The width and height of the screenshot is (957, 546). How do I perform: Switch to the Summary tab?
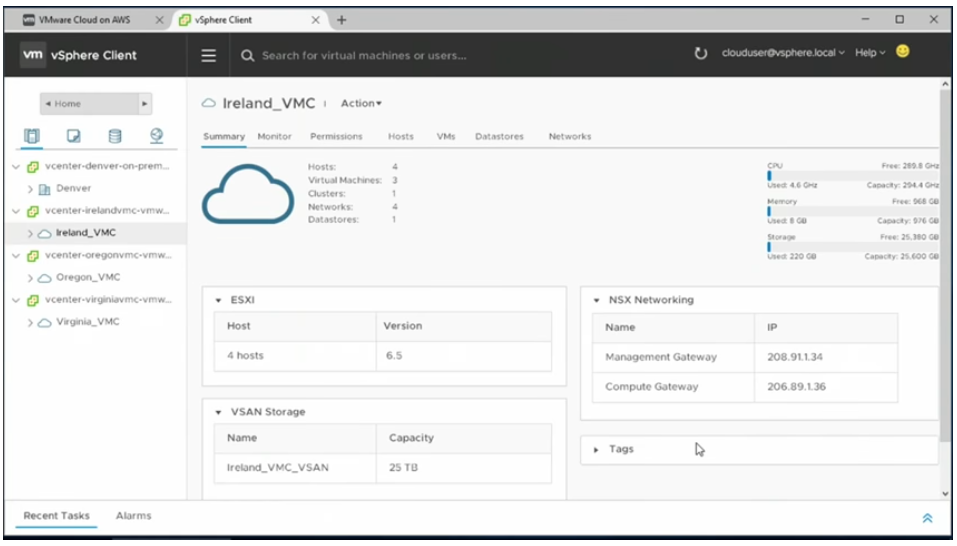(x=224, y=137)
